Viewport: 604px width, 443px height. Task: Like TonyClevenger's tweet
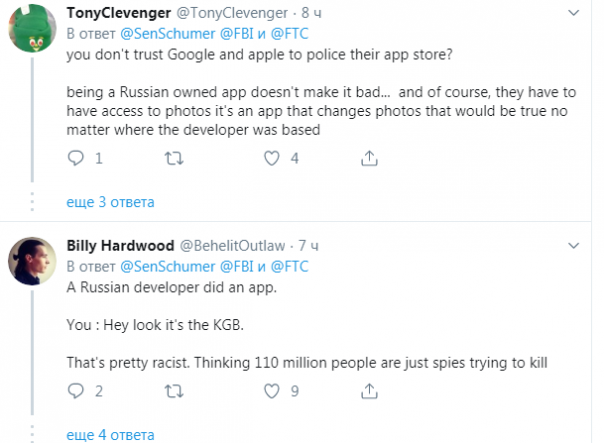[x=270, y=158]
